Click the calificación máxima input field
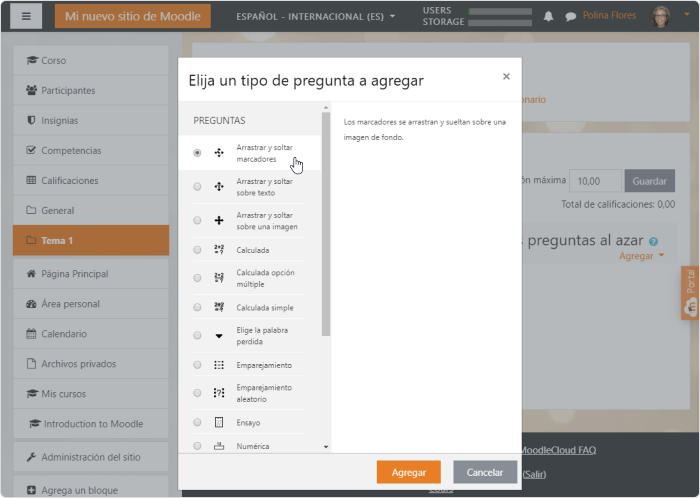This screenshot has width=700, height=498. [595, 181]
